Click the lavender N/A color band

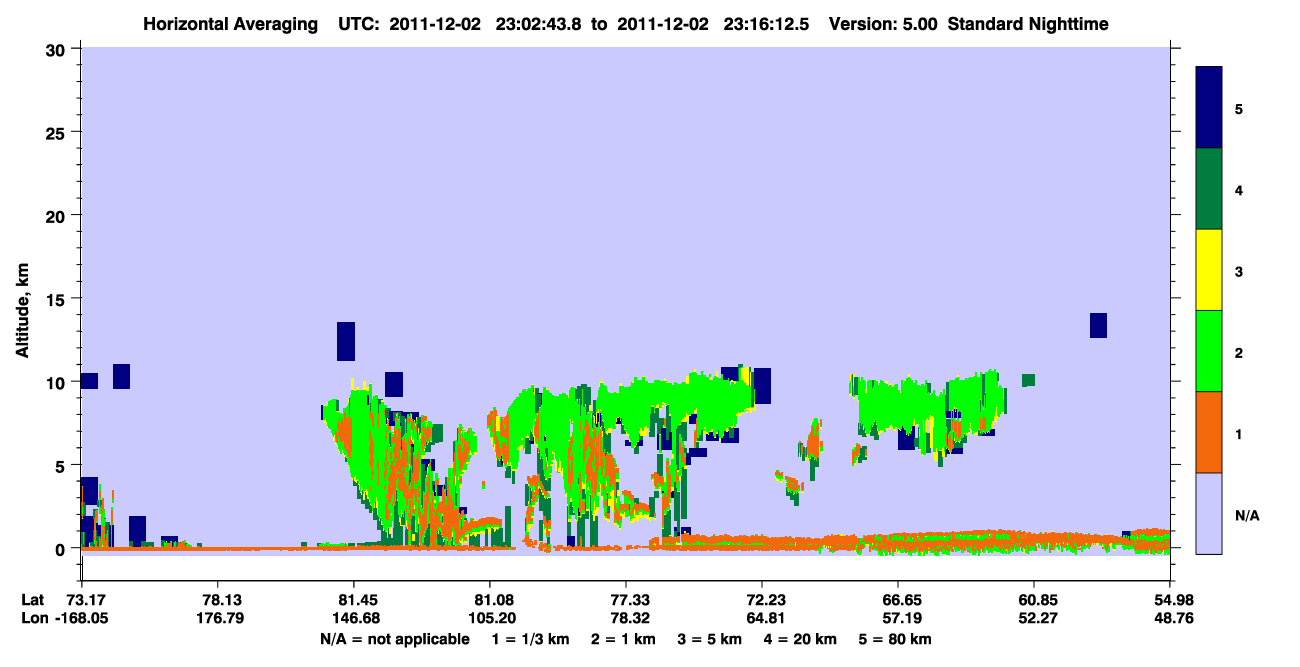point(1209,513)
